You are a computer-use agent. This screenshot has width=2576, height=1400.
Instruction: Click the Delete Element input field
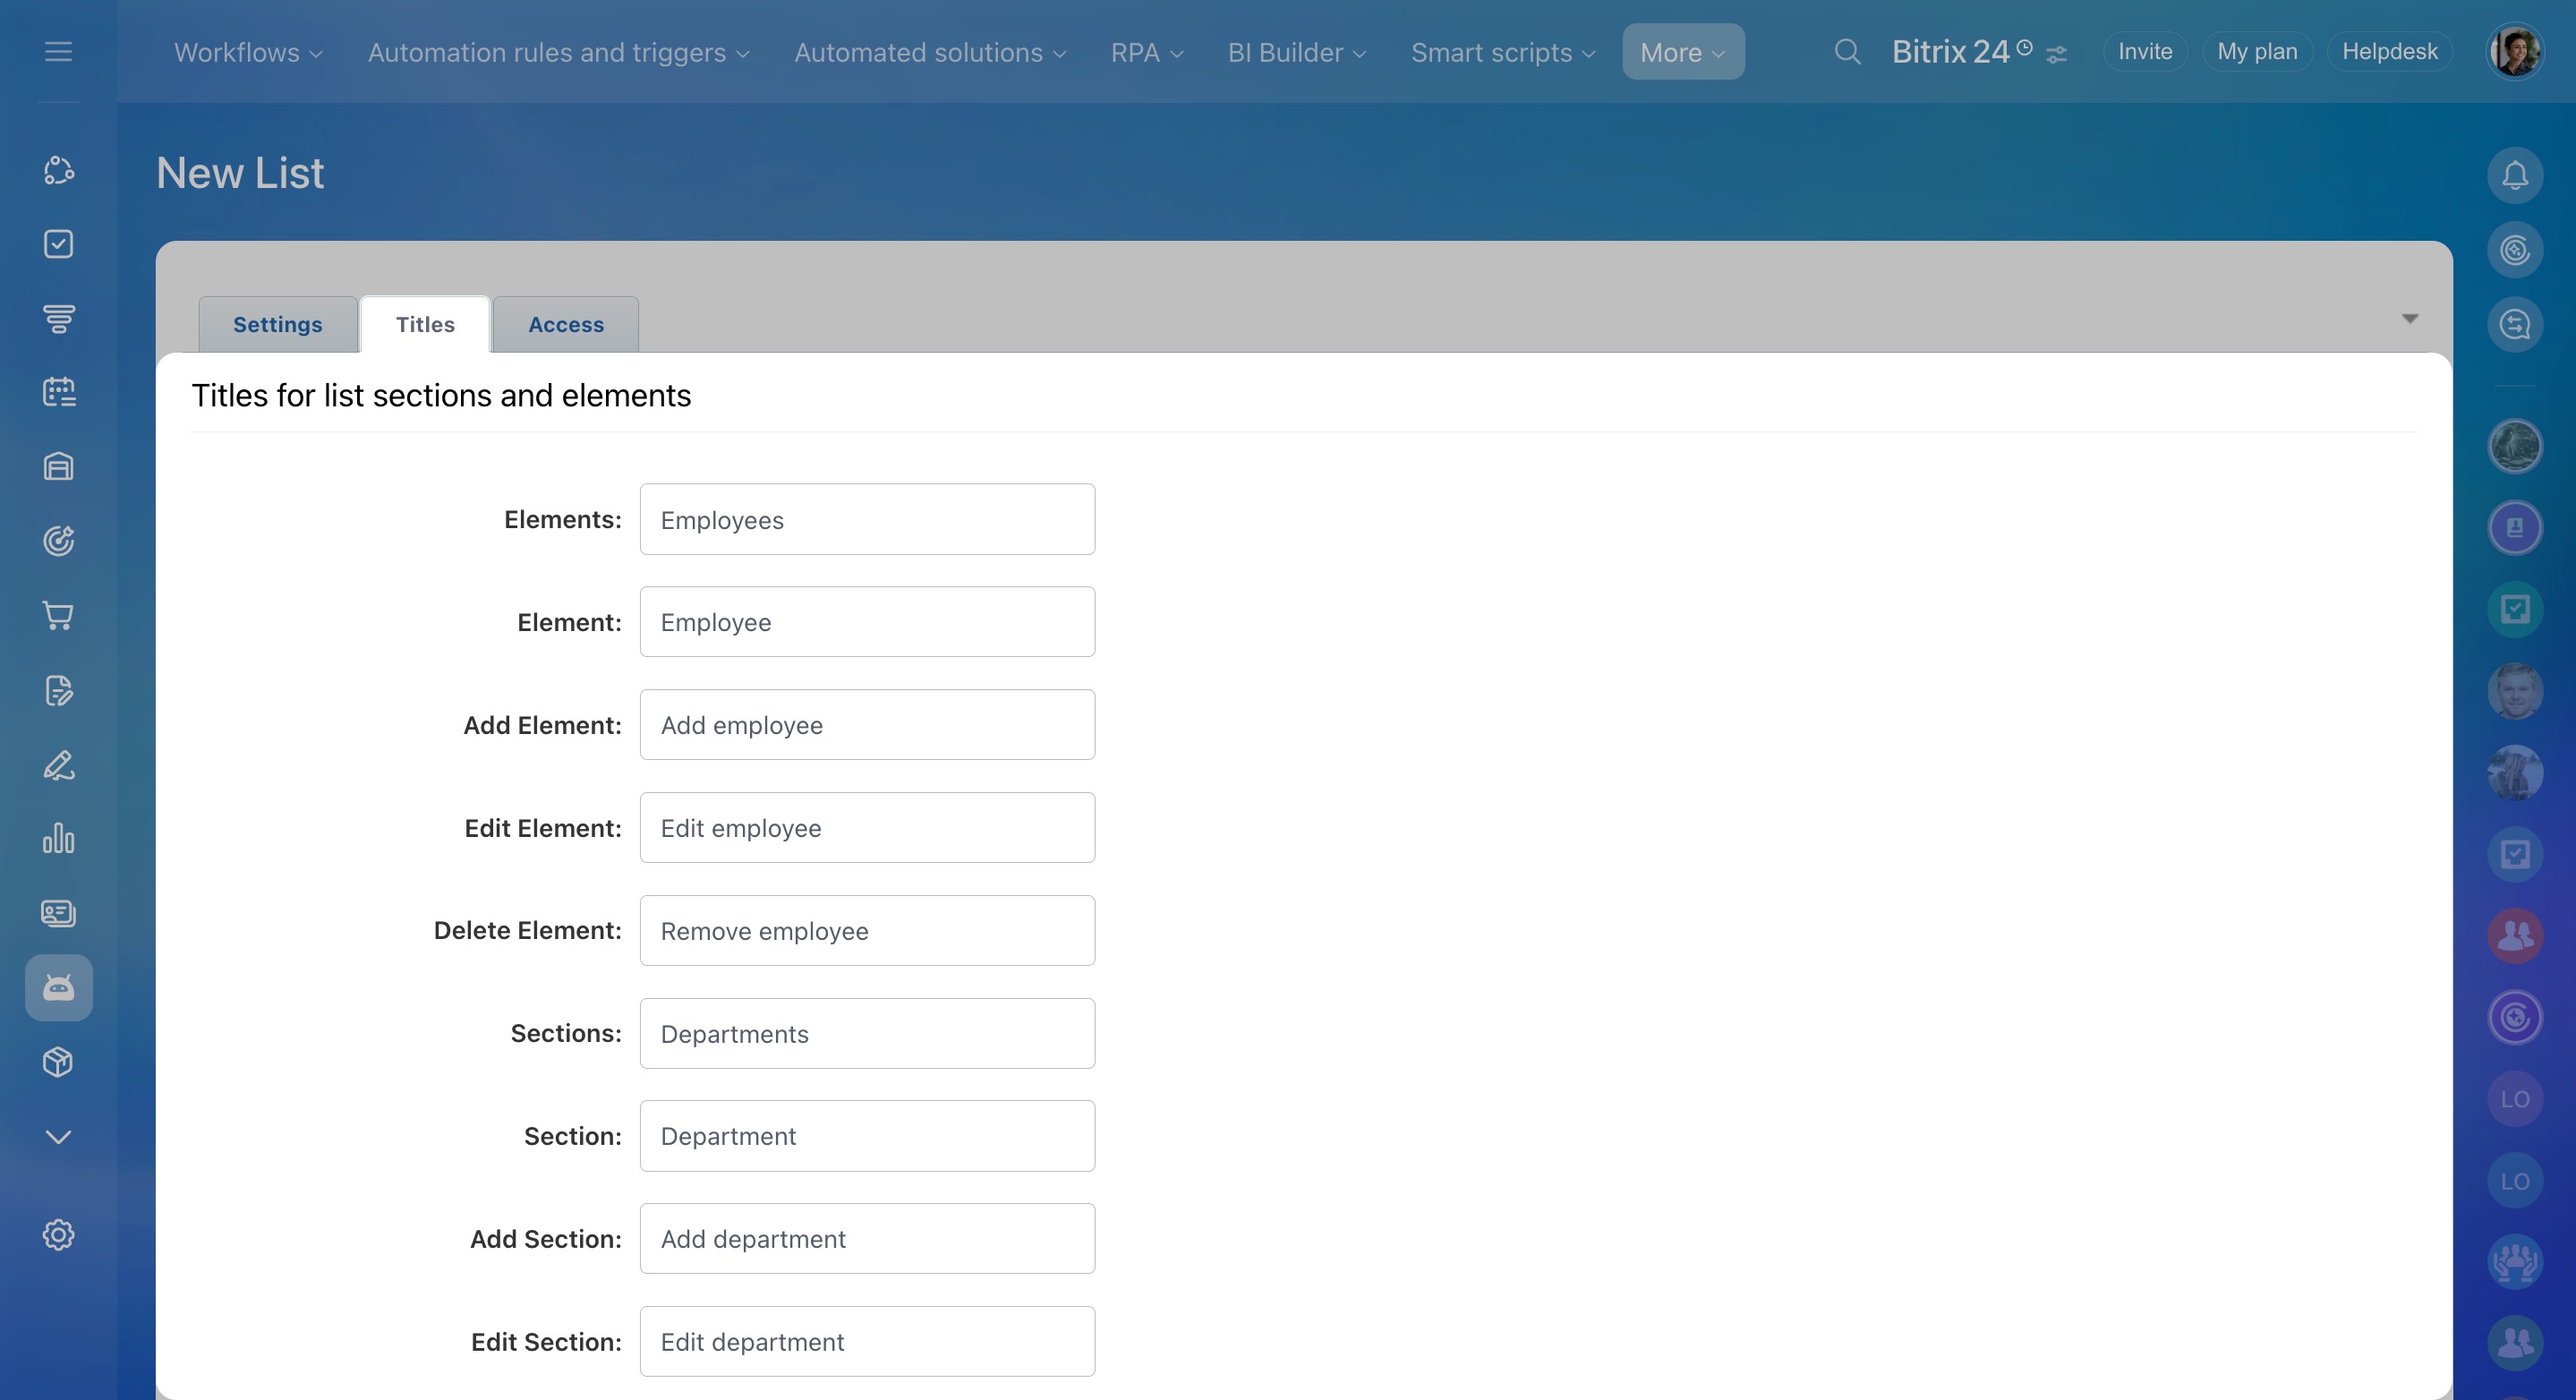(x=867, y=930)
